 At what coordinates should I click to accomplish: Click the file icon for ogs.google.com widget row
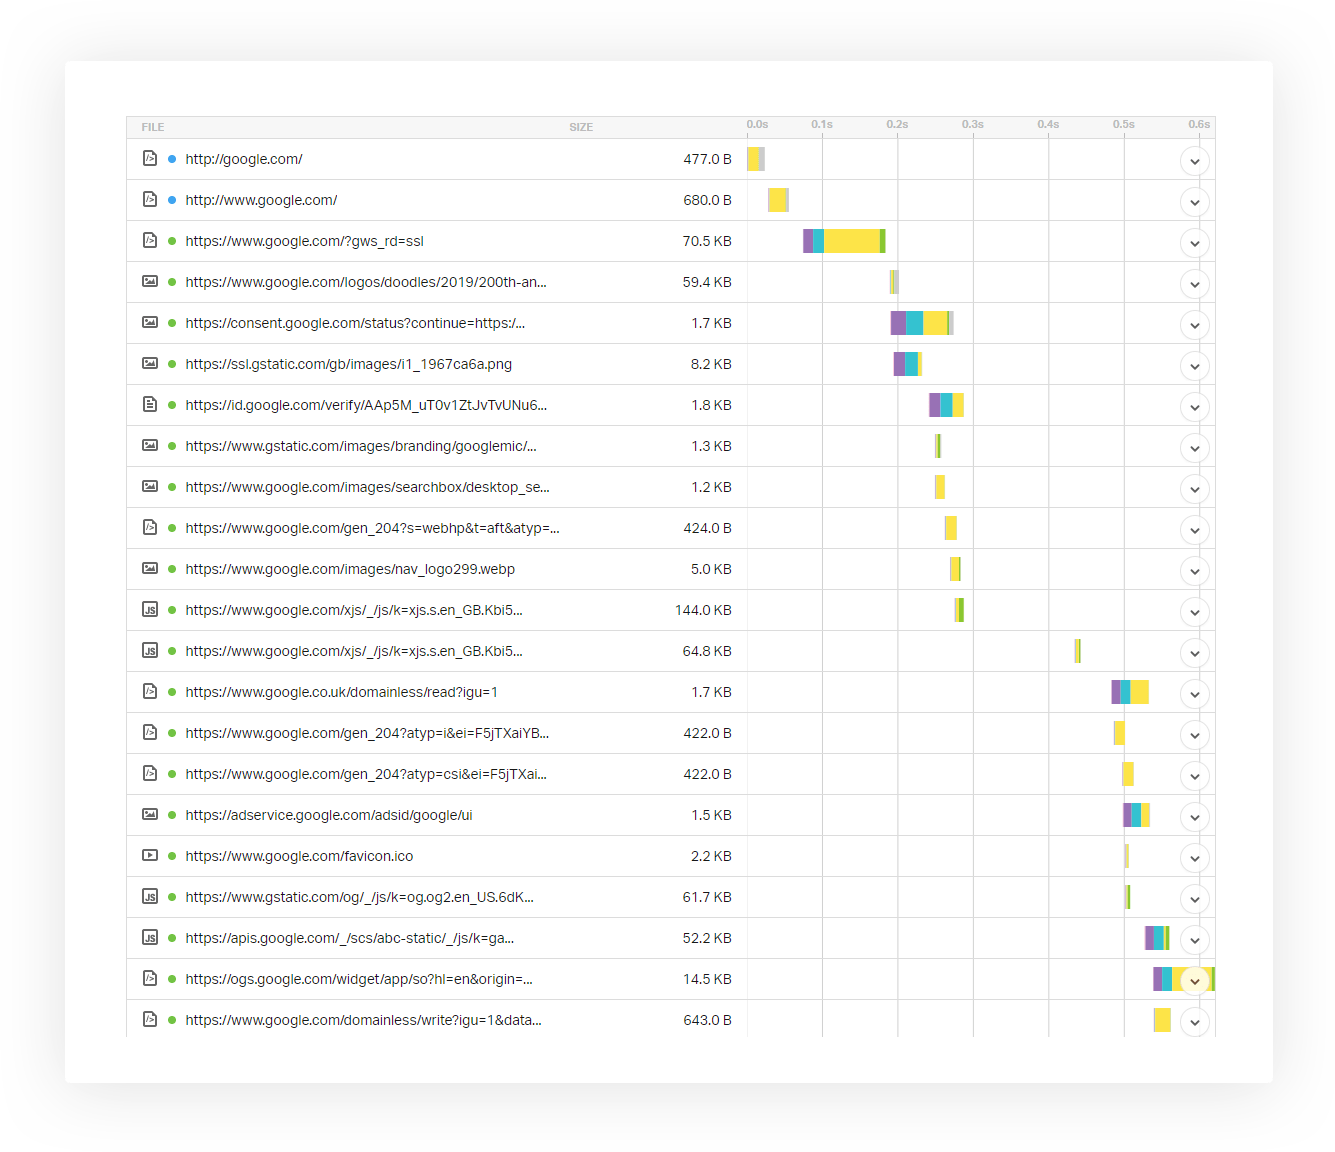coord(150,978)
